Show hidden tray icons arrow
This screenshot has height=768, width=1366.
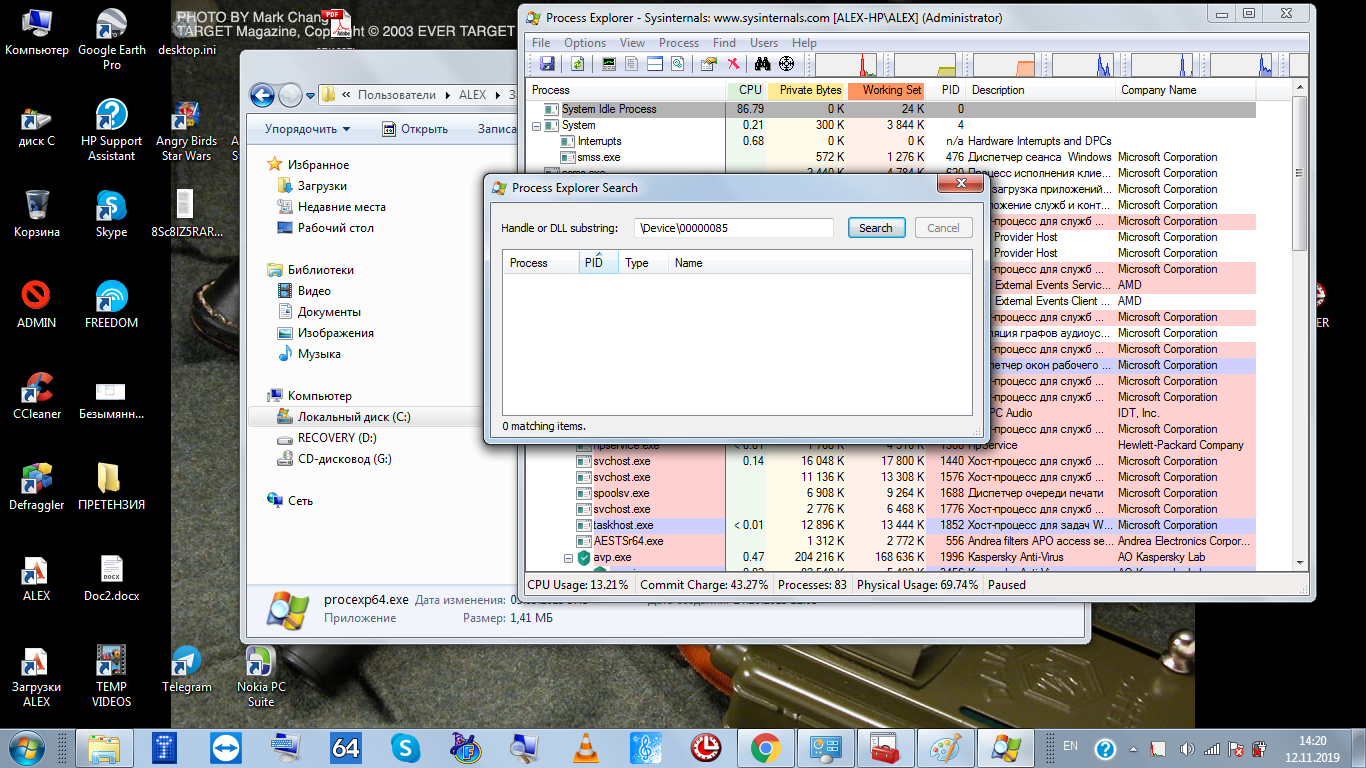[x=1135, y=748]
